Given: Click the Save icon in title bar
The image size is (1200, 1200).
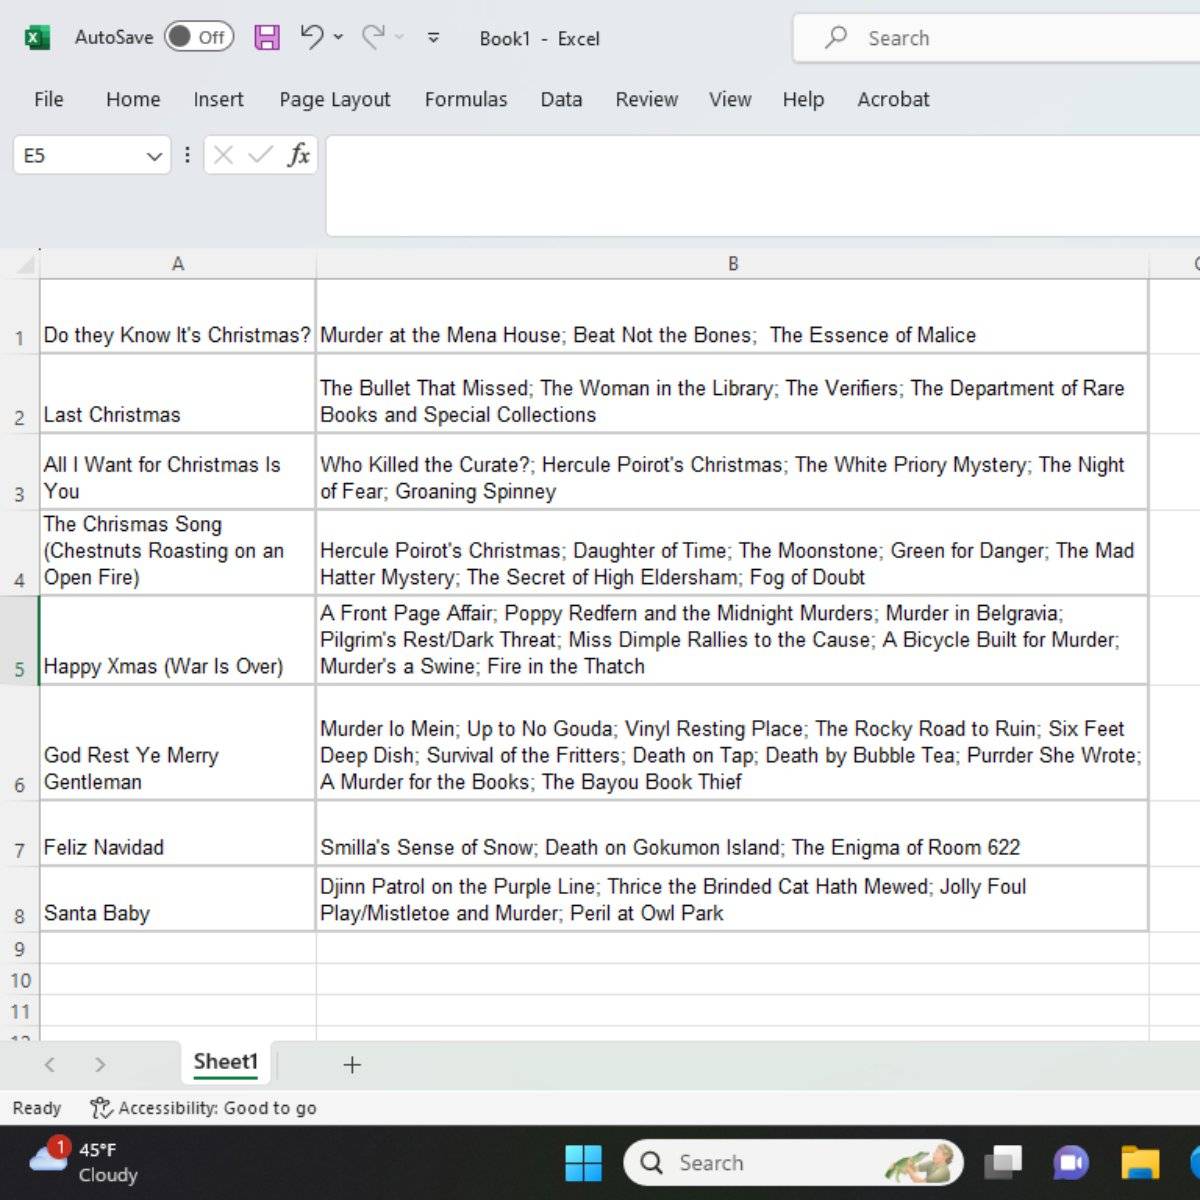Looking at the screenshot, I should click(x=267, y=38).
